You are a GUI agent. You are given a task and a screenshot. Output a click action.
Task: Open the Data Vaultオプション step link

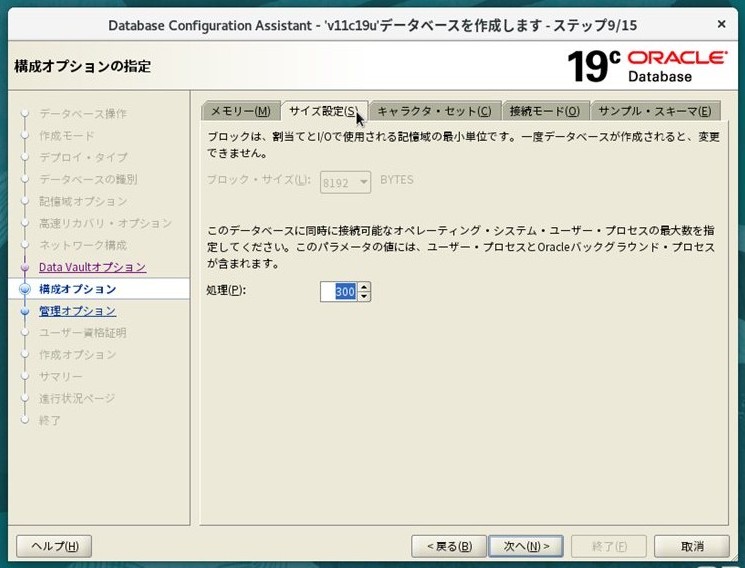92,267
